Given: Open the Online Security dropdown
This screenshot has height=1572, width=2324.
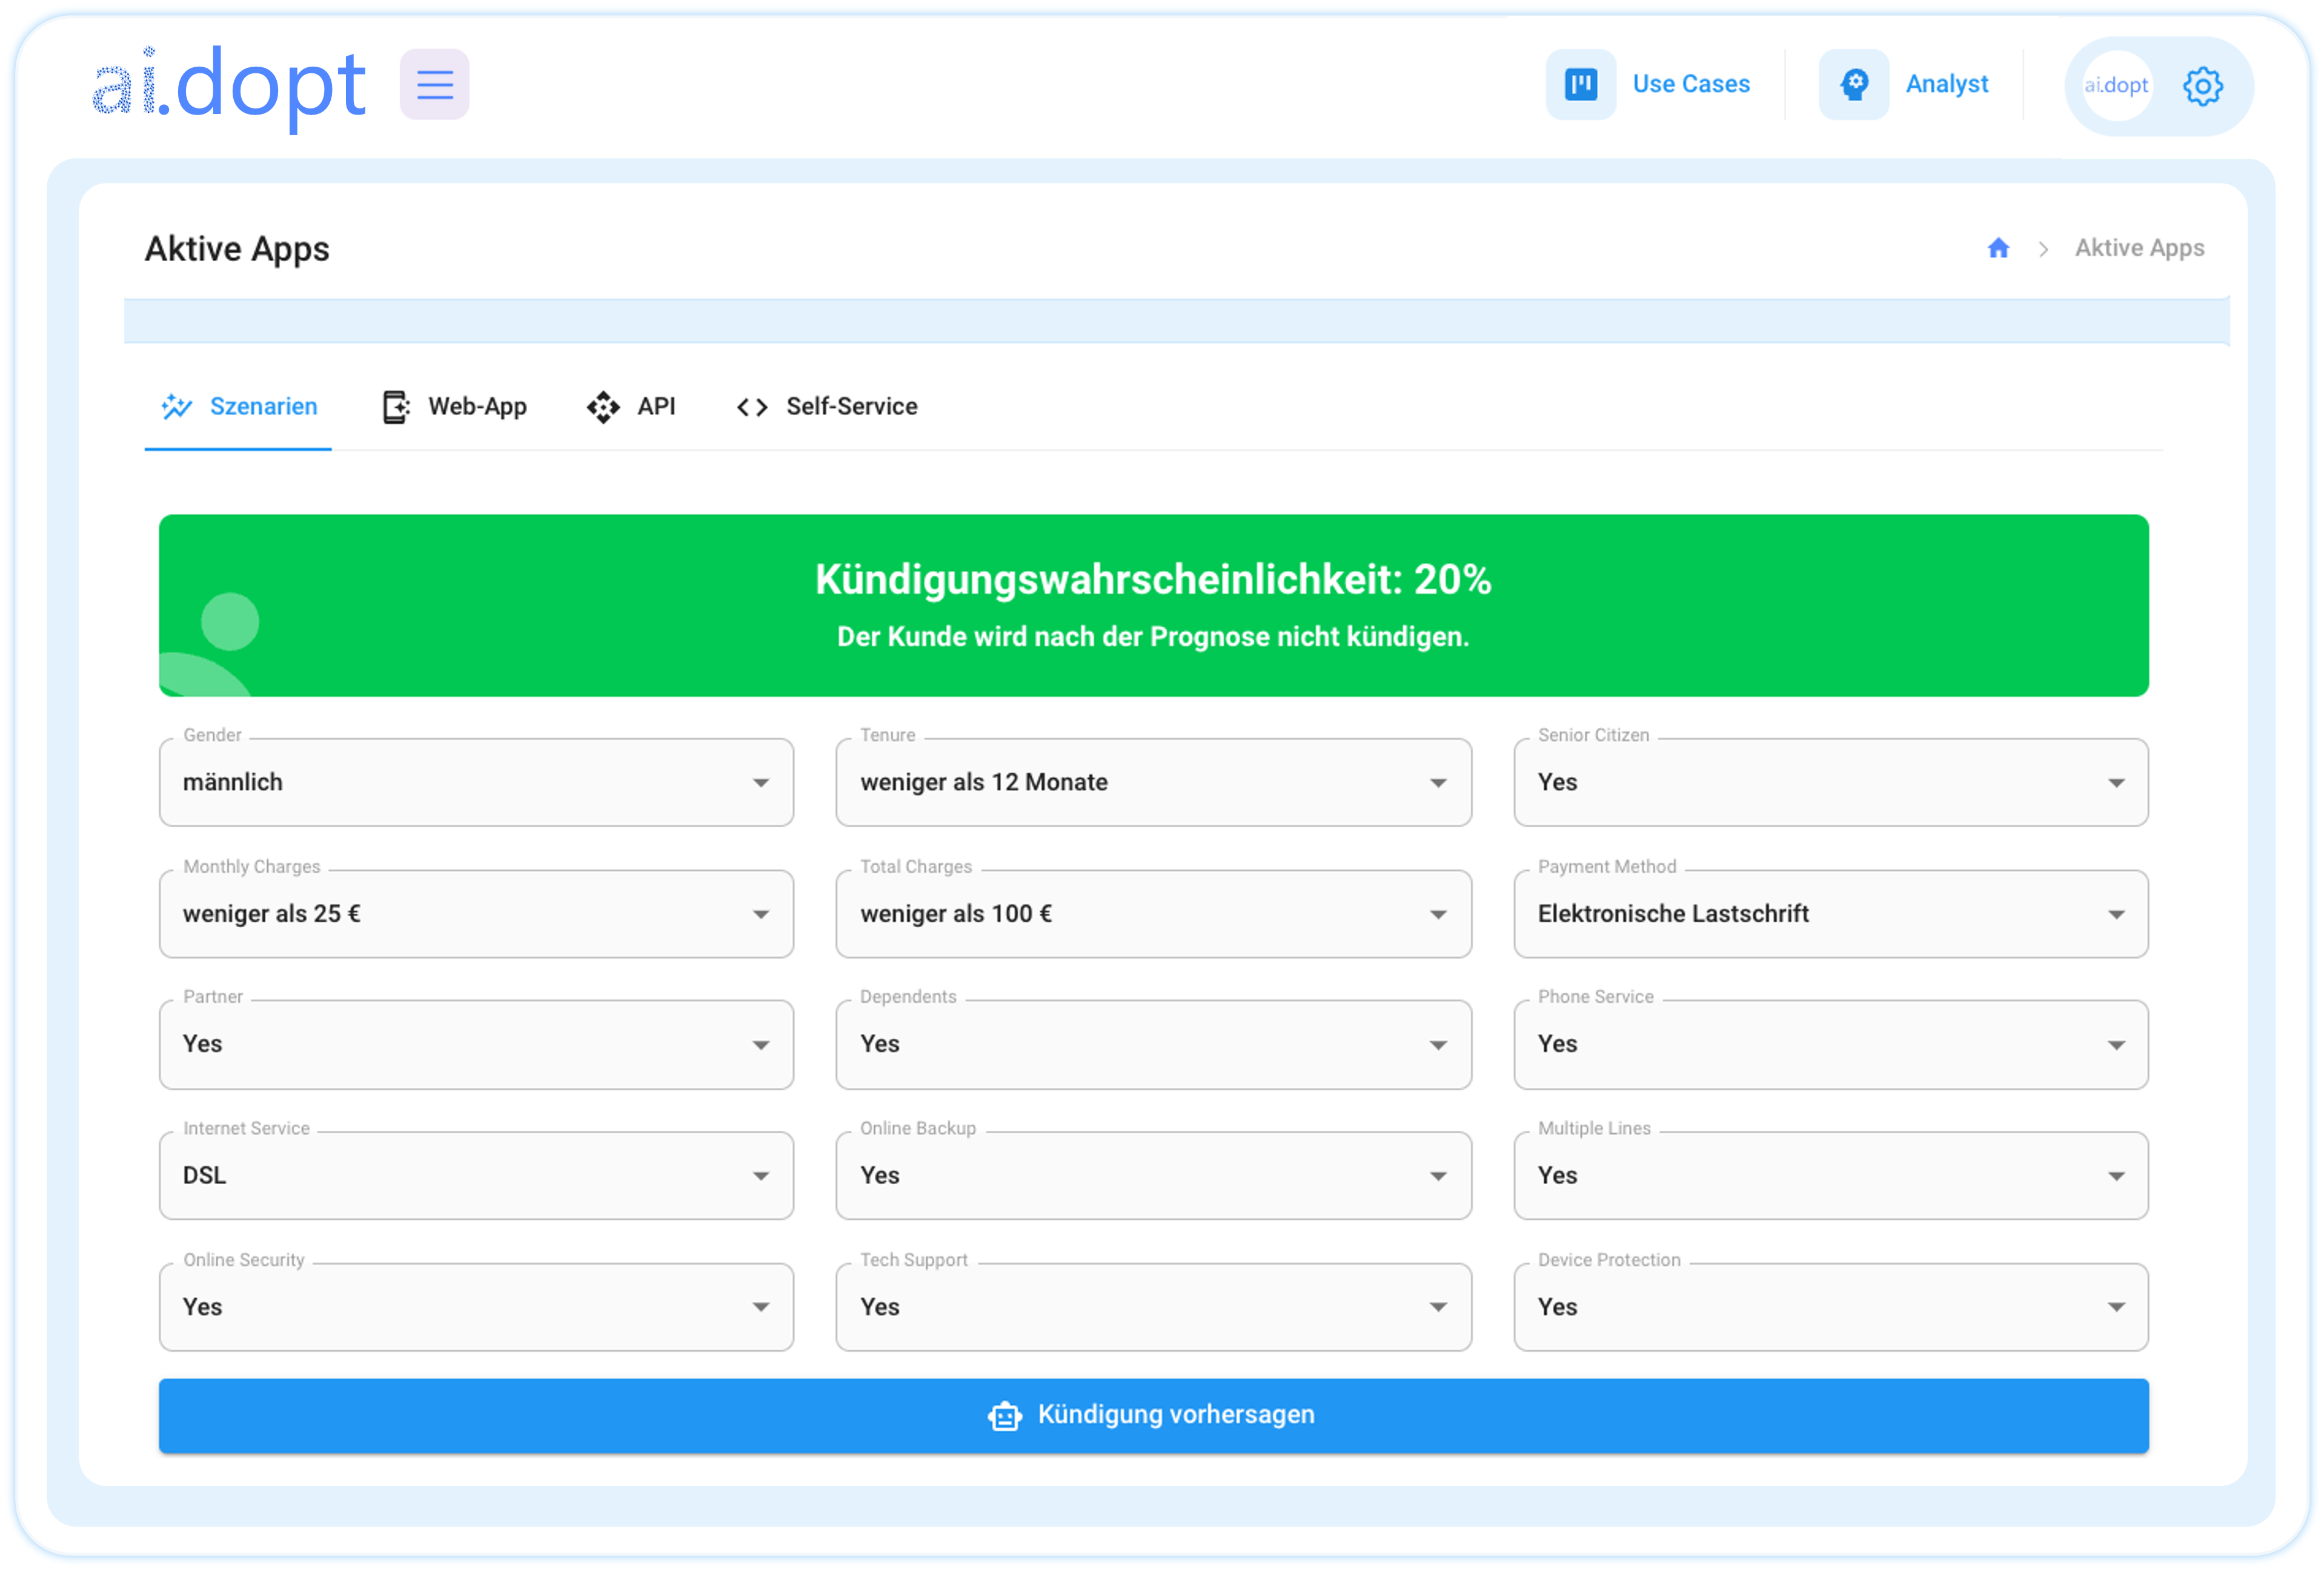Looking at the screenshot, I should tap(476, 1307).
